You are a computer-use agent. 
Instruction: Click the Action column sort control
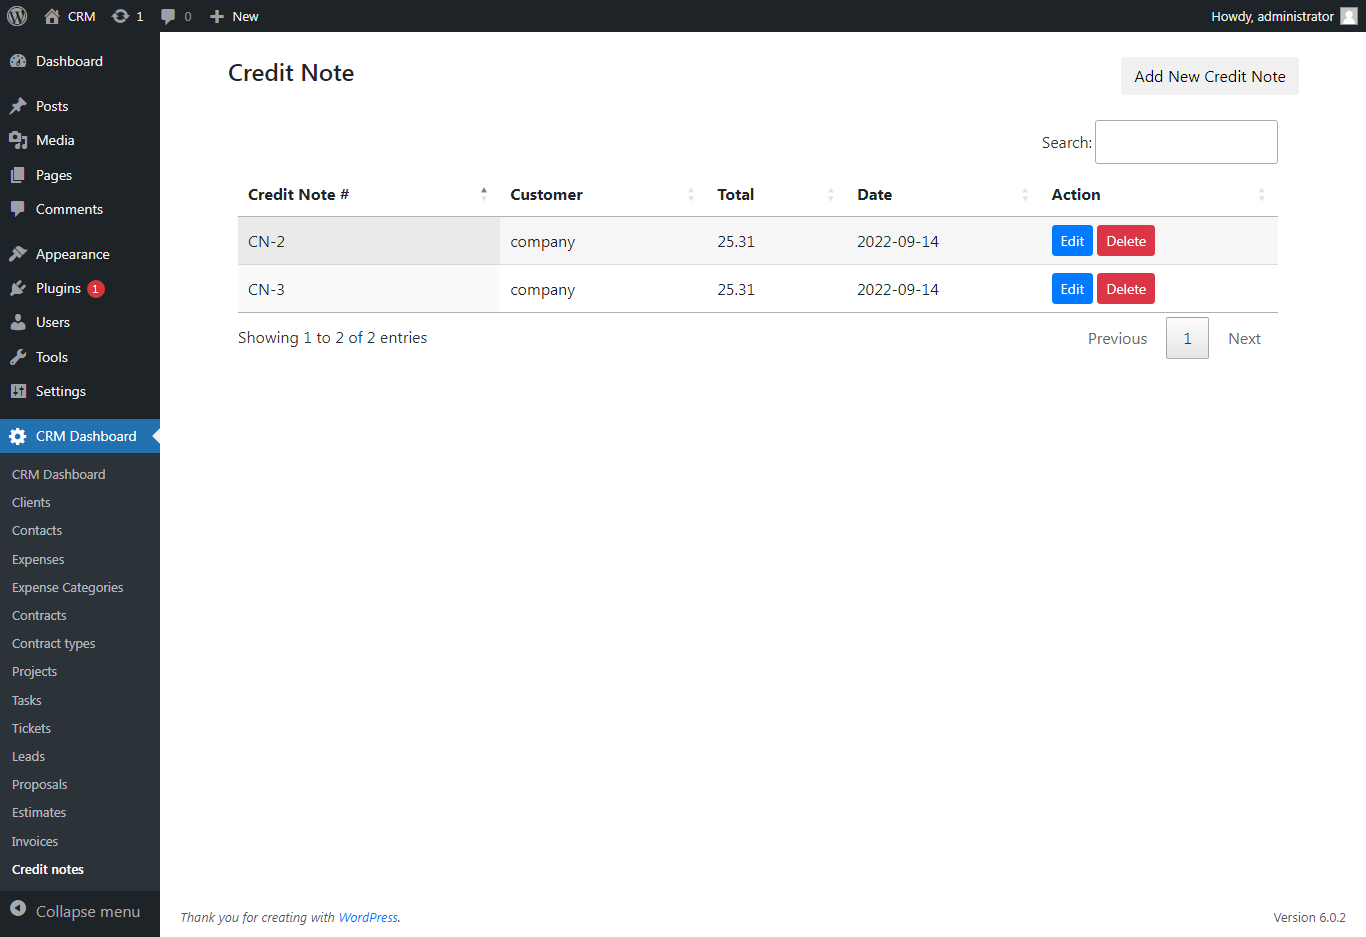coord(1261,194)
